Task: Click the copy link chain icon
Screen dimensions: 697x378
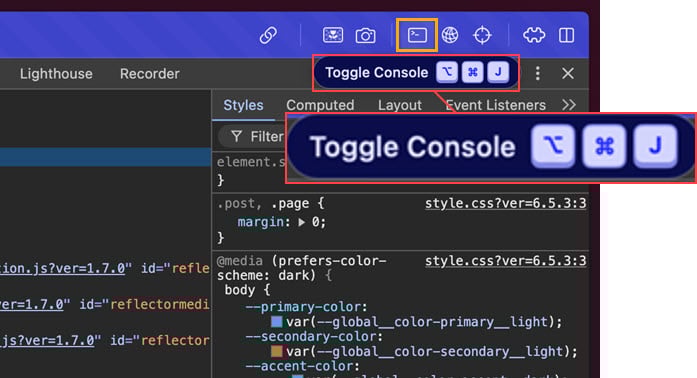Action: tap(268, 35)
